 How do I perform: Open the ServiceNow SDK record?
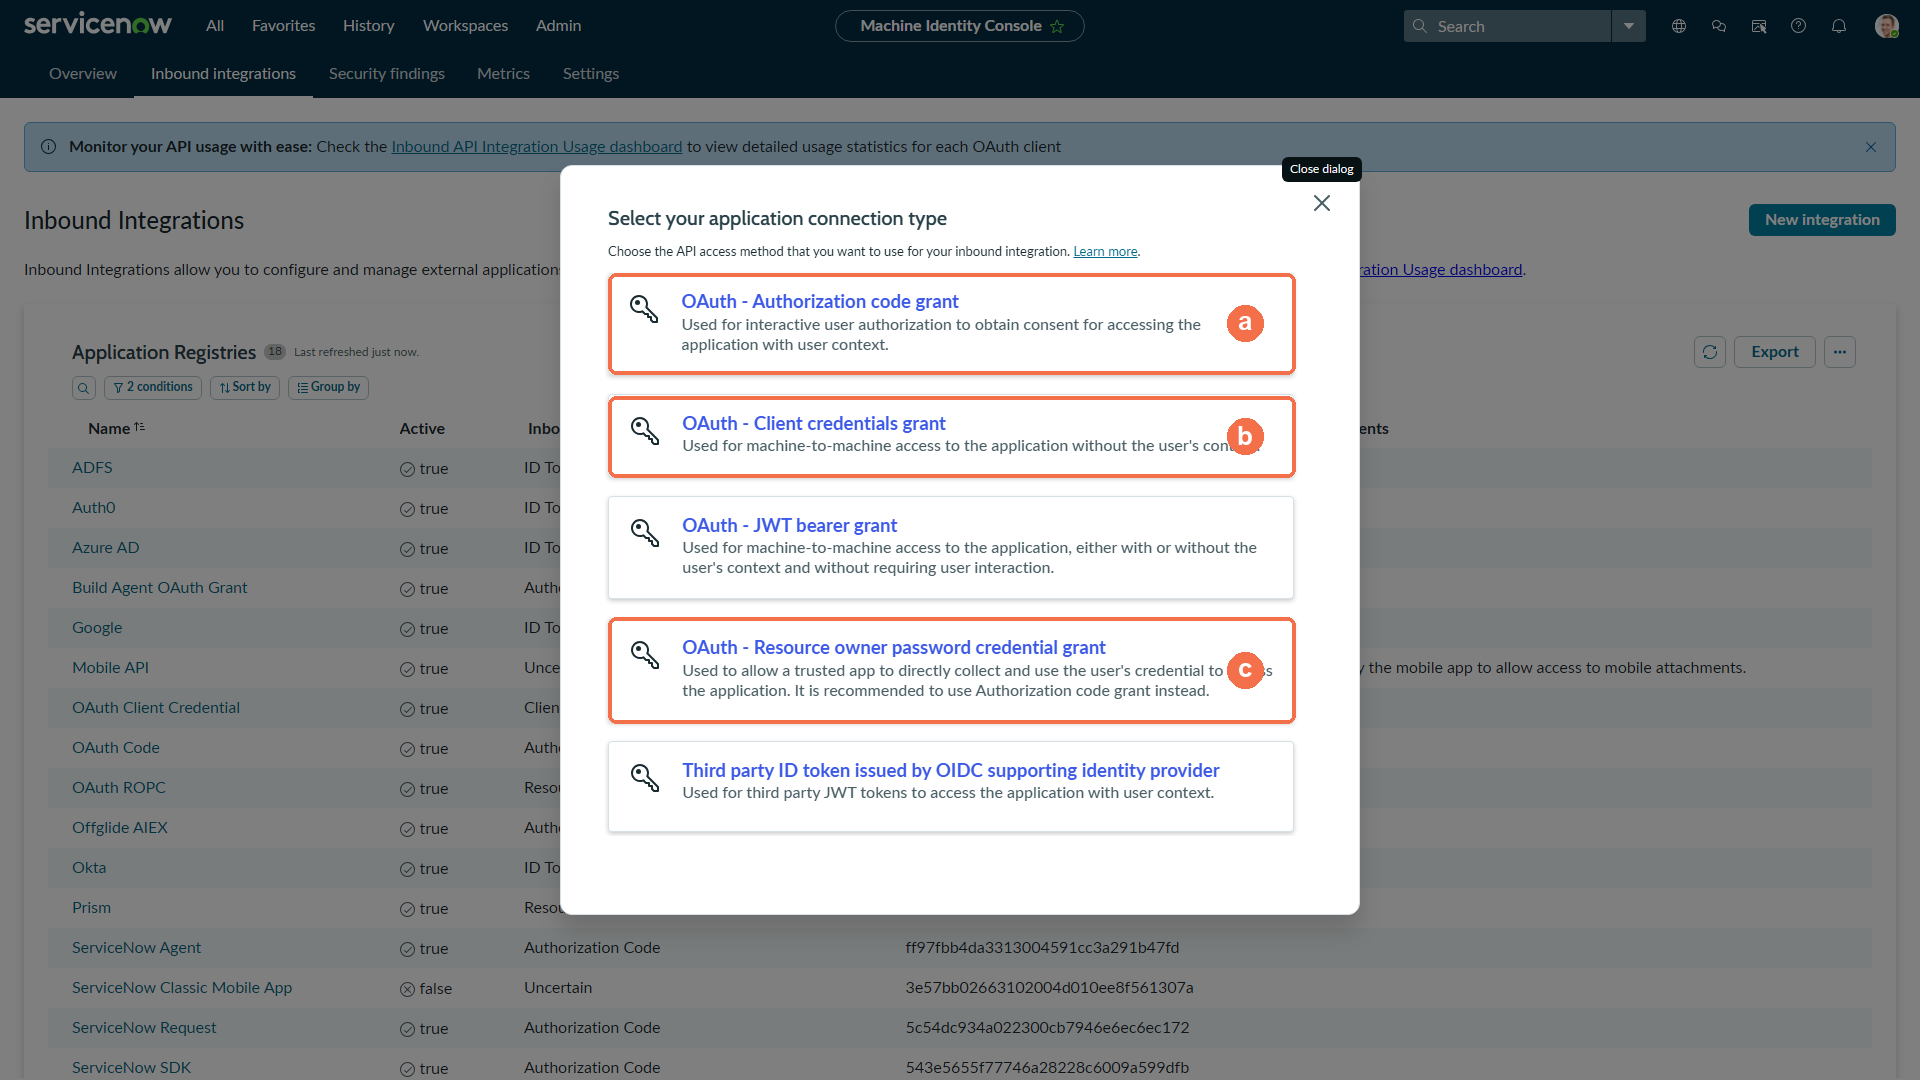click(x=131, y=1068)
